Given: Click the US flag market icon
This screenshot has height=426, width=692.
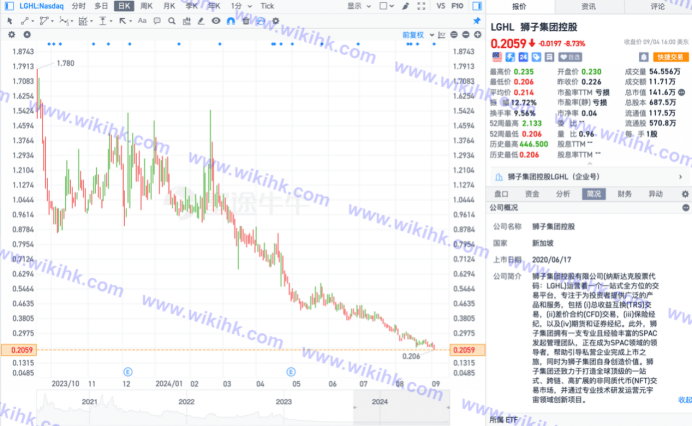Looking at the screenshot, I should coord(497,57).
